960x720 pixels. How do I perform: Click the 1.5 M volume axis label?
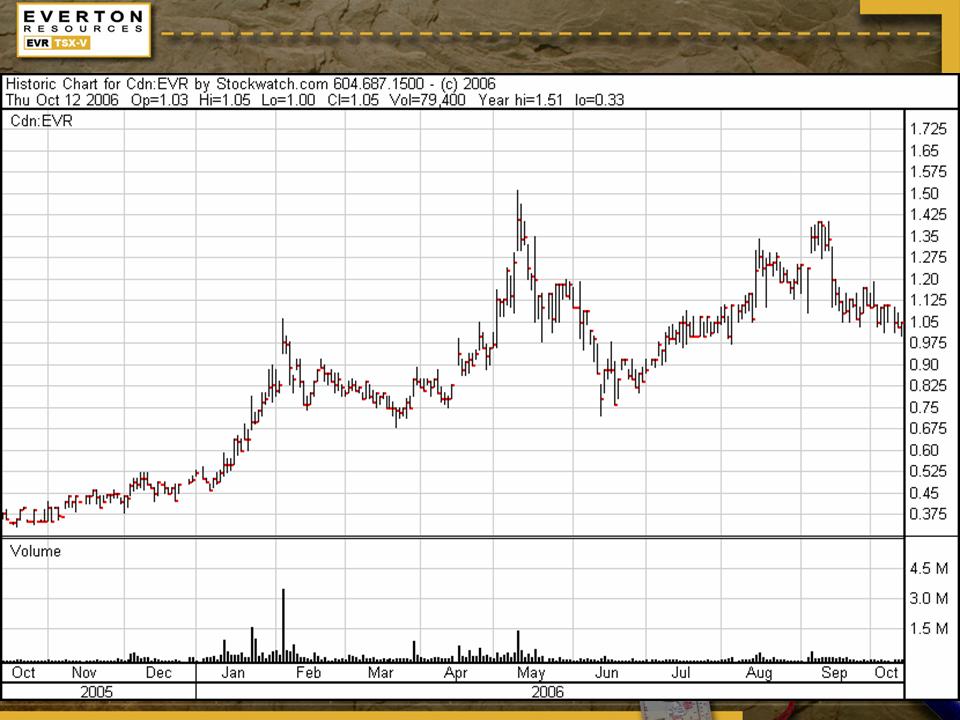tap(929, 629)
